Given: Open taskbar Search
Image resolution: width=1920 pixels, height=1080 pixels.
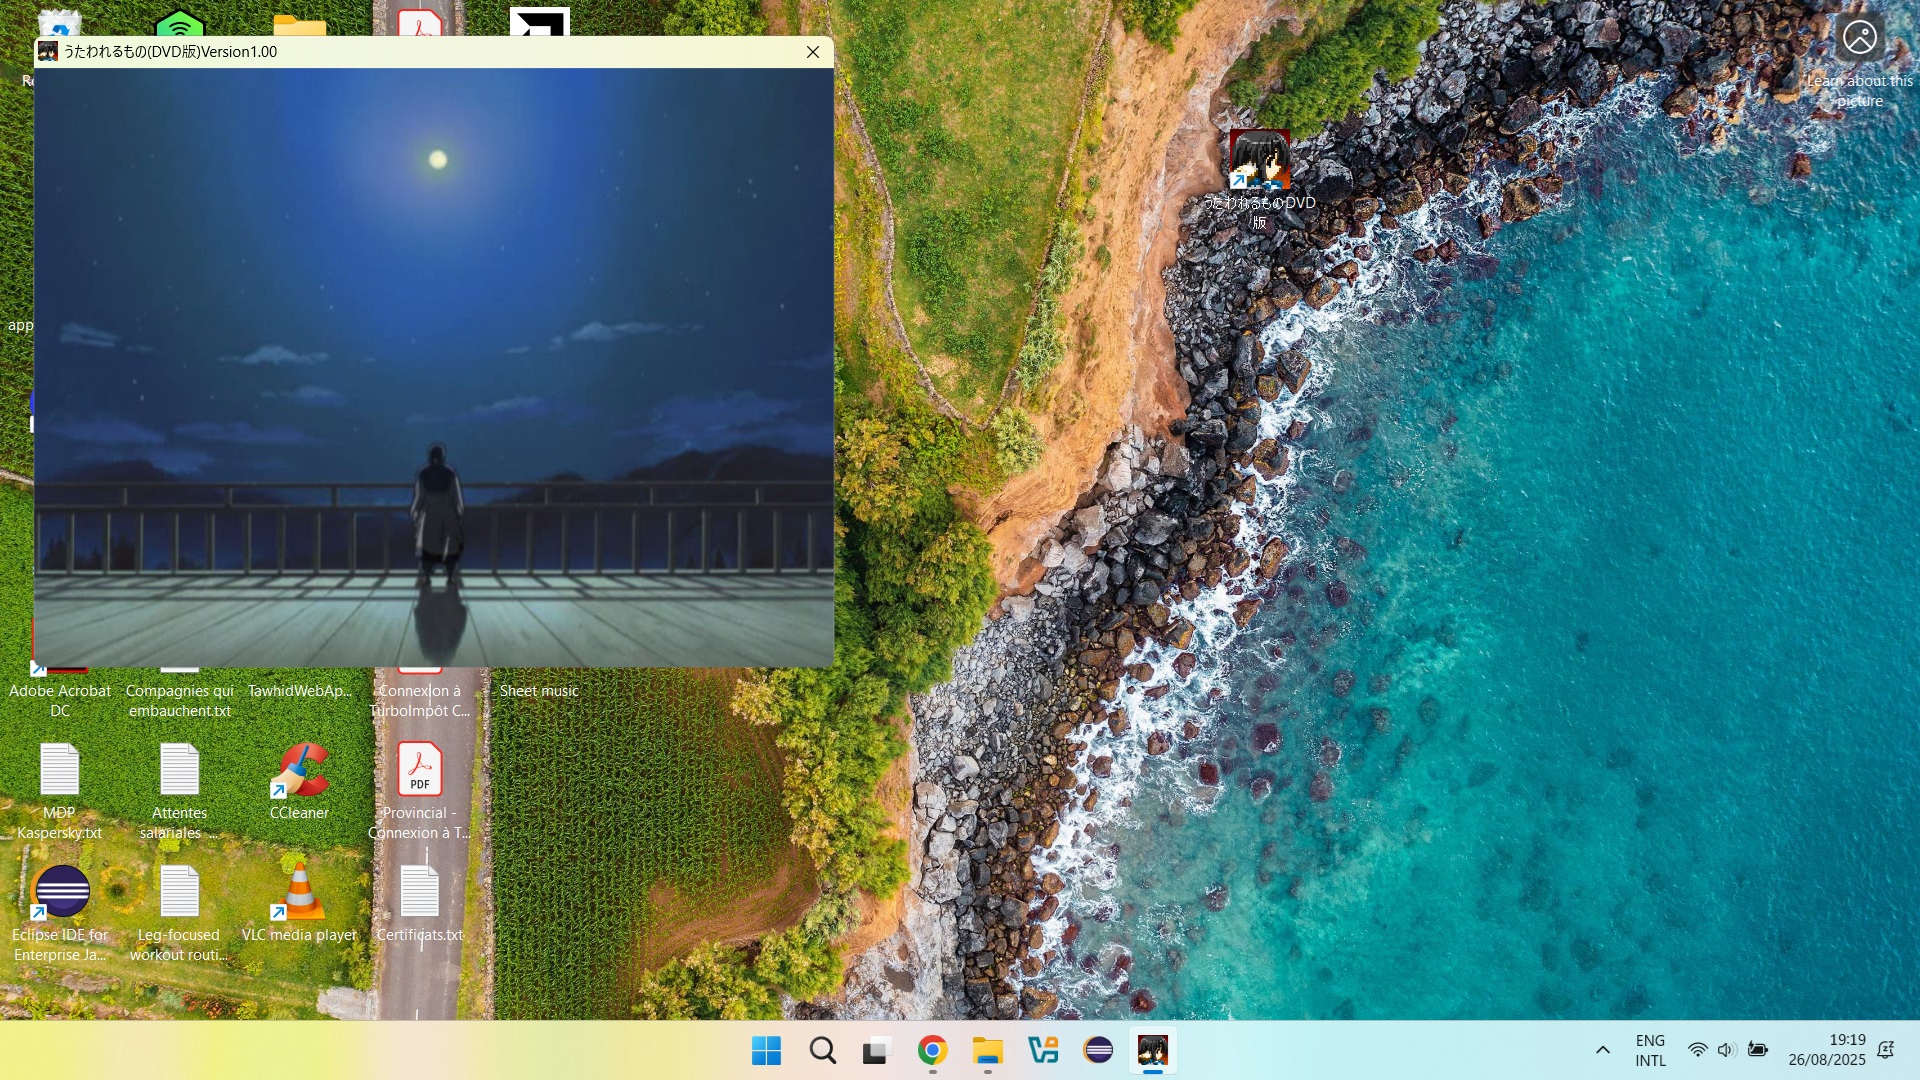Looking at the screenshot, I should point(822,1051).
